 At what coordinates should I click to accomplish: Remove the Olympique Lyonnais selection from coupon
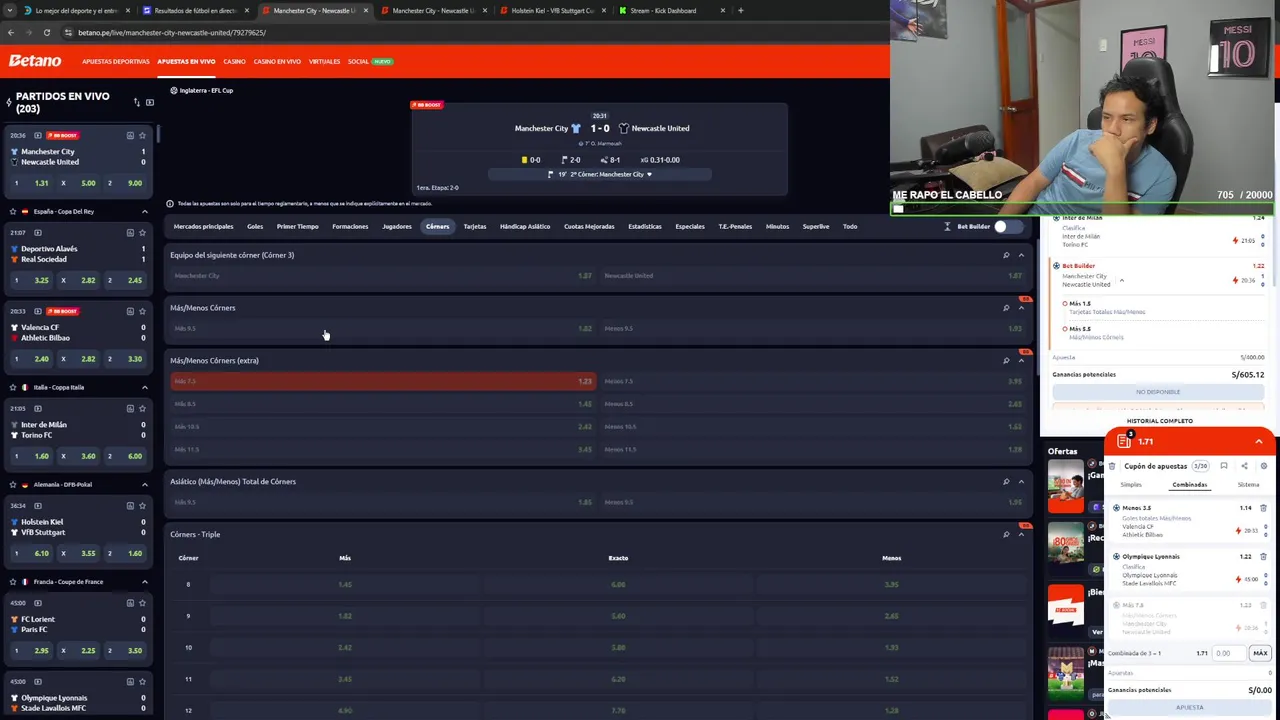[x=1263, y=556]
